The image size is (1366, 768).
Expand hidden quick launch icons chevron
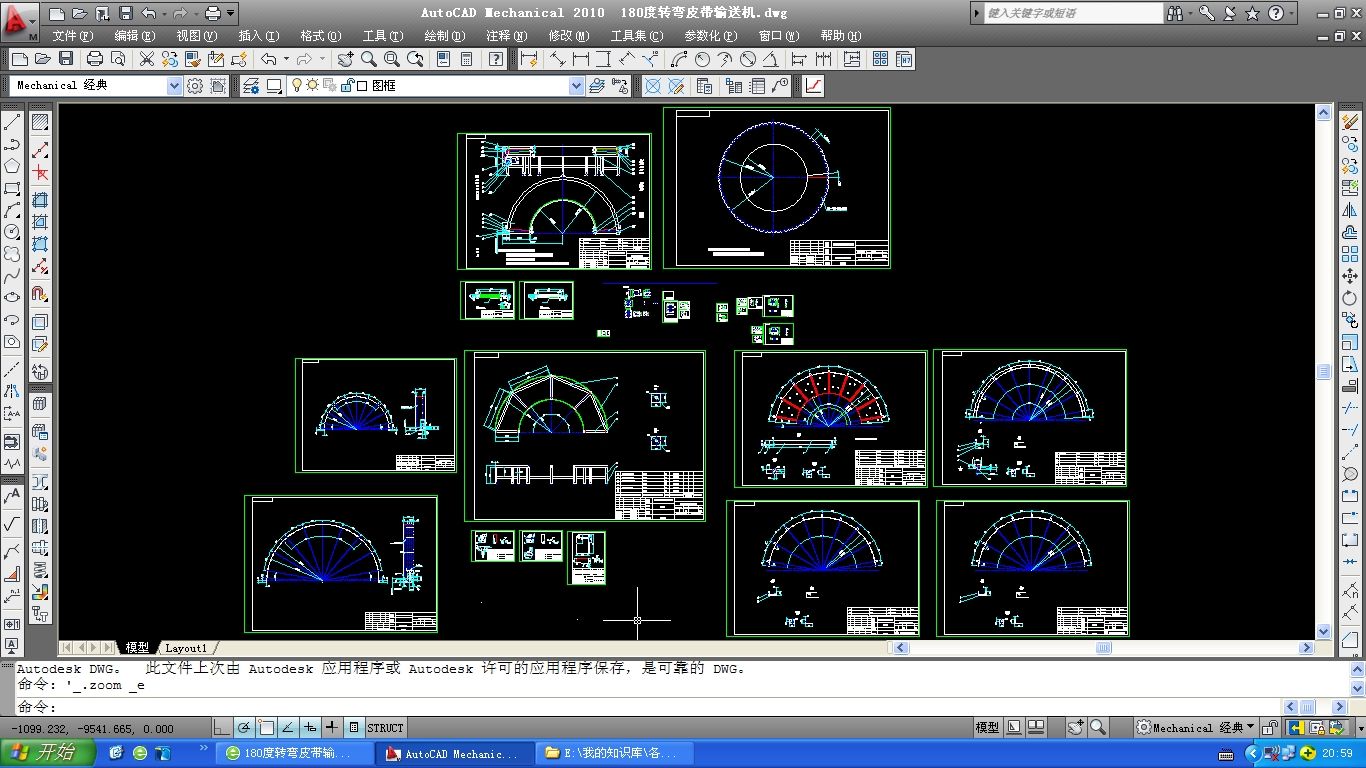[204, 748]
